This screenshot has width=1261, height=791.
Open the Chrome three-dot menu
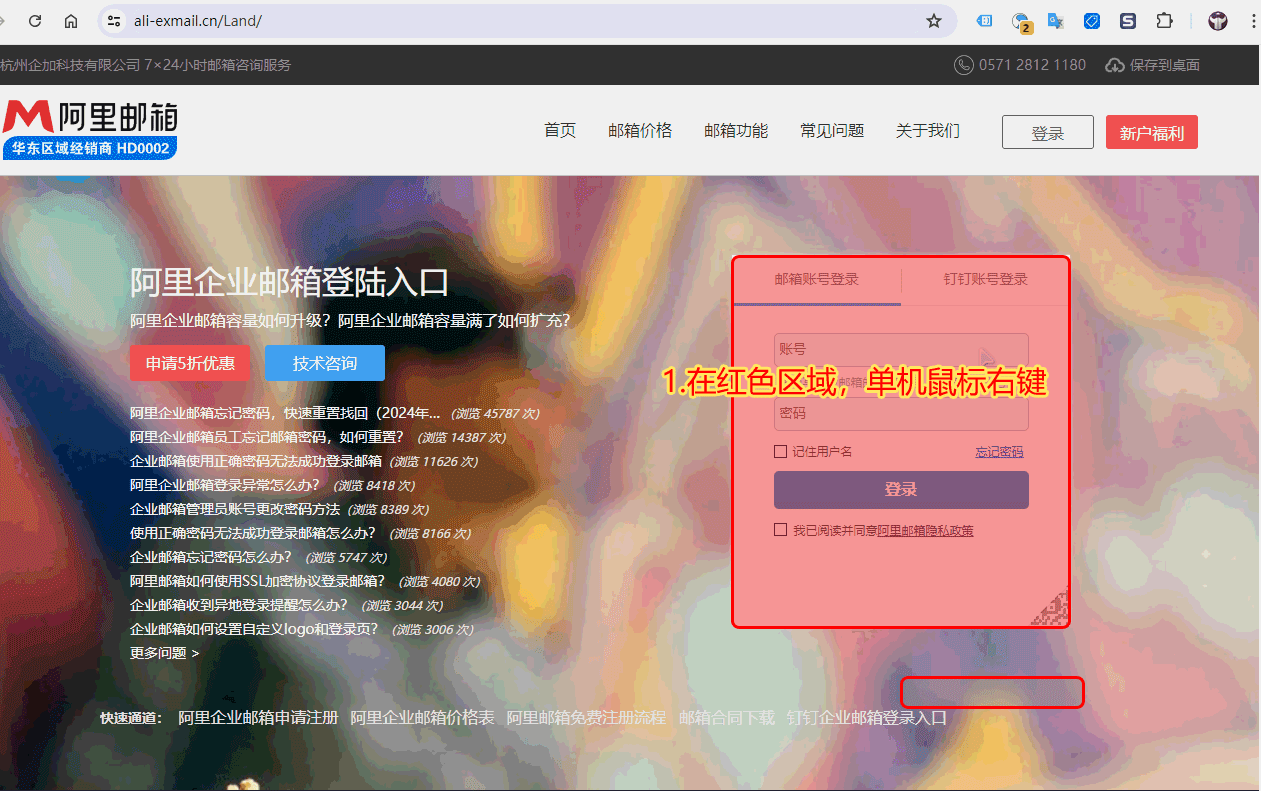point(1253,21)
